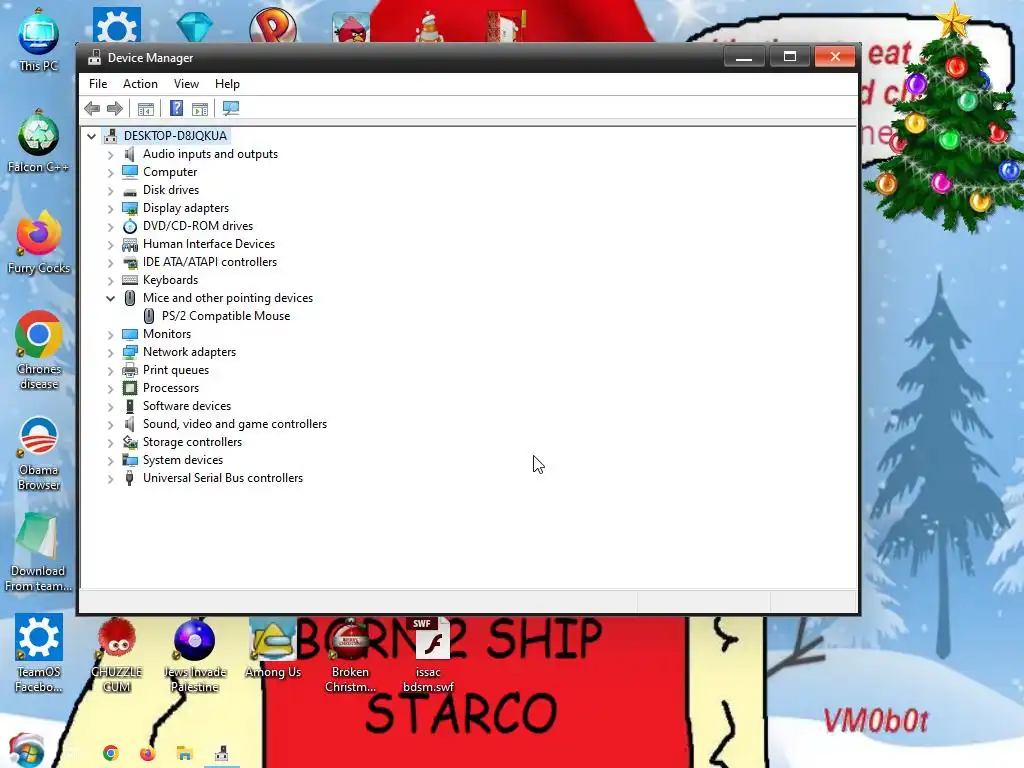
Task: Expand the Sound, video and game controllers chevron
Action: 110,424
